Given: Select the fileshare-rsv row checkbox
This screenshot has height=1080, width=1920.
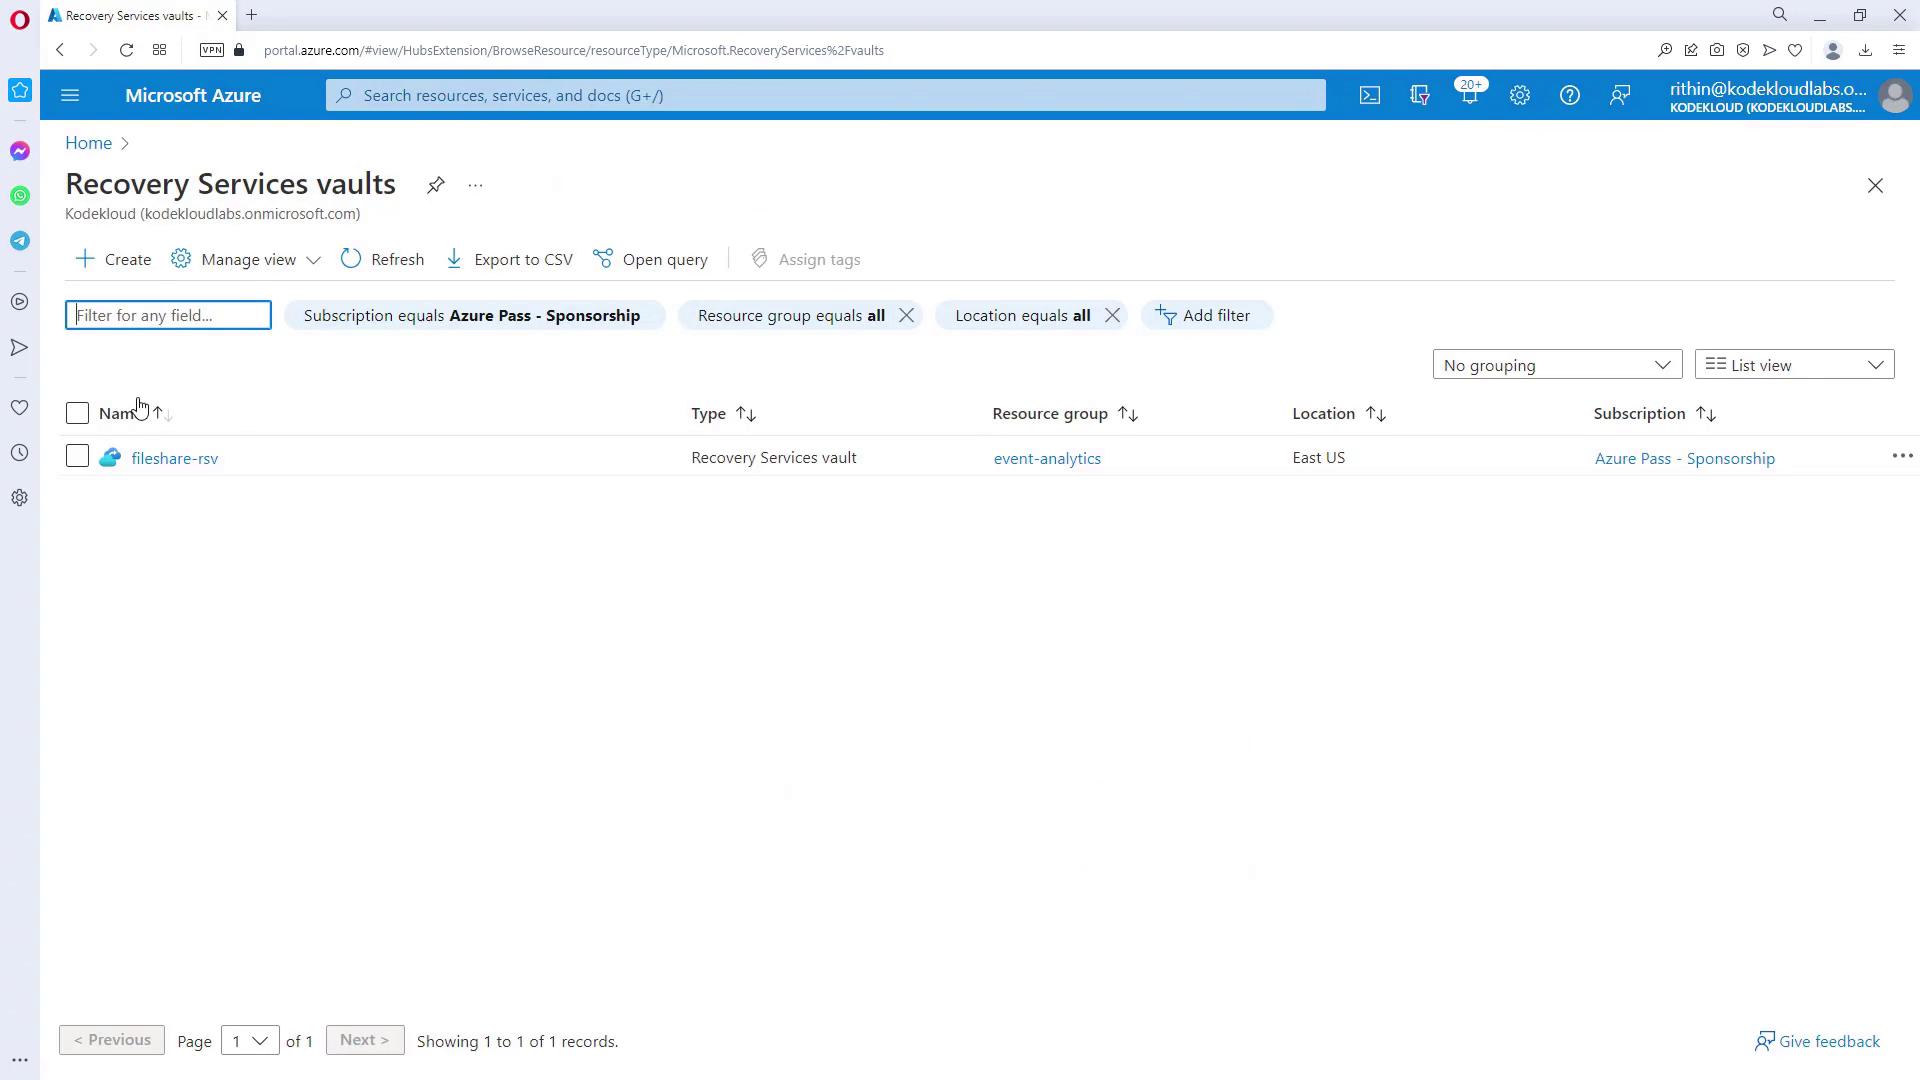Looking at the screenshot, I should pyautogui.click(x=77, y=457).
